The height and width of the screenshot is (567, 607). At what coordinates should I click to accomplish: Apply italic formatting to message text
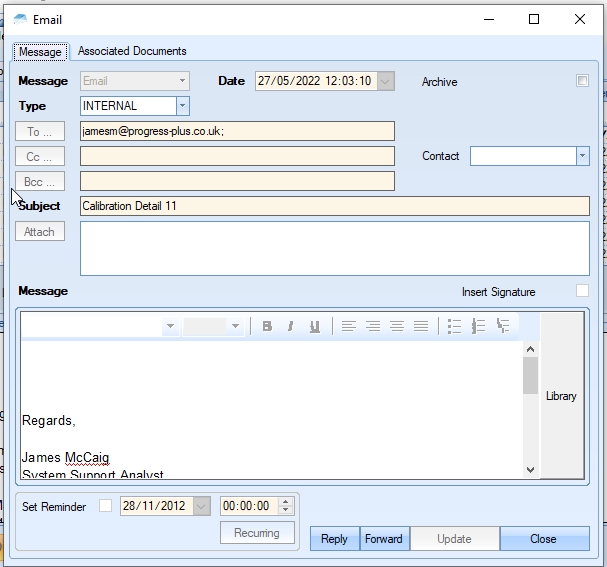pyautogui.click(x=290, y=326)
